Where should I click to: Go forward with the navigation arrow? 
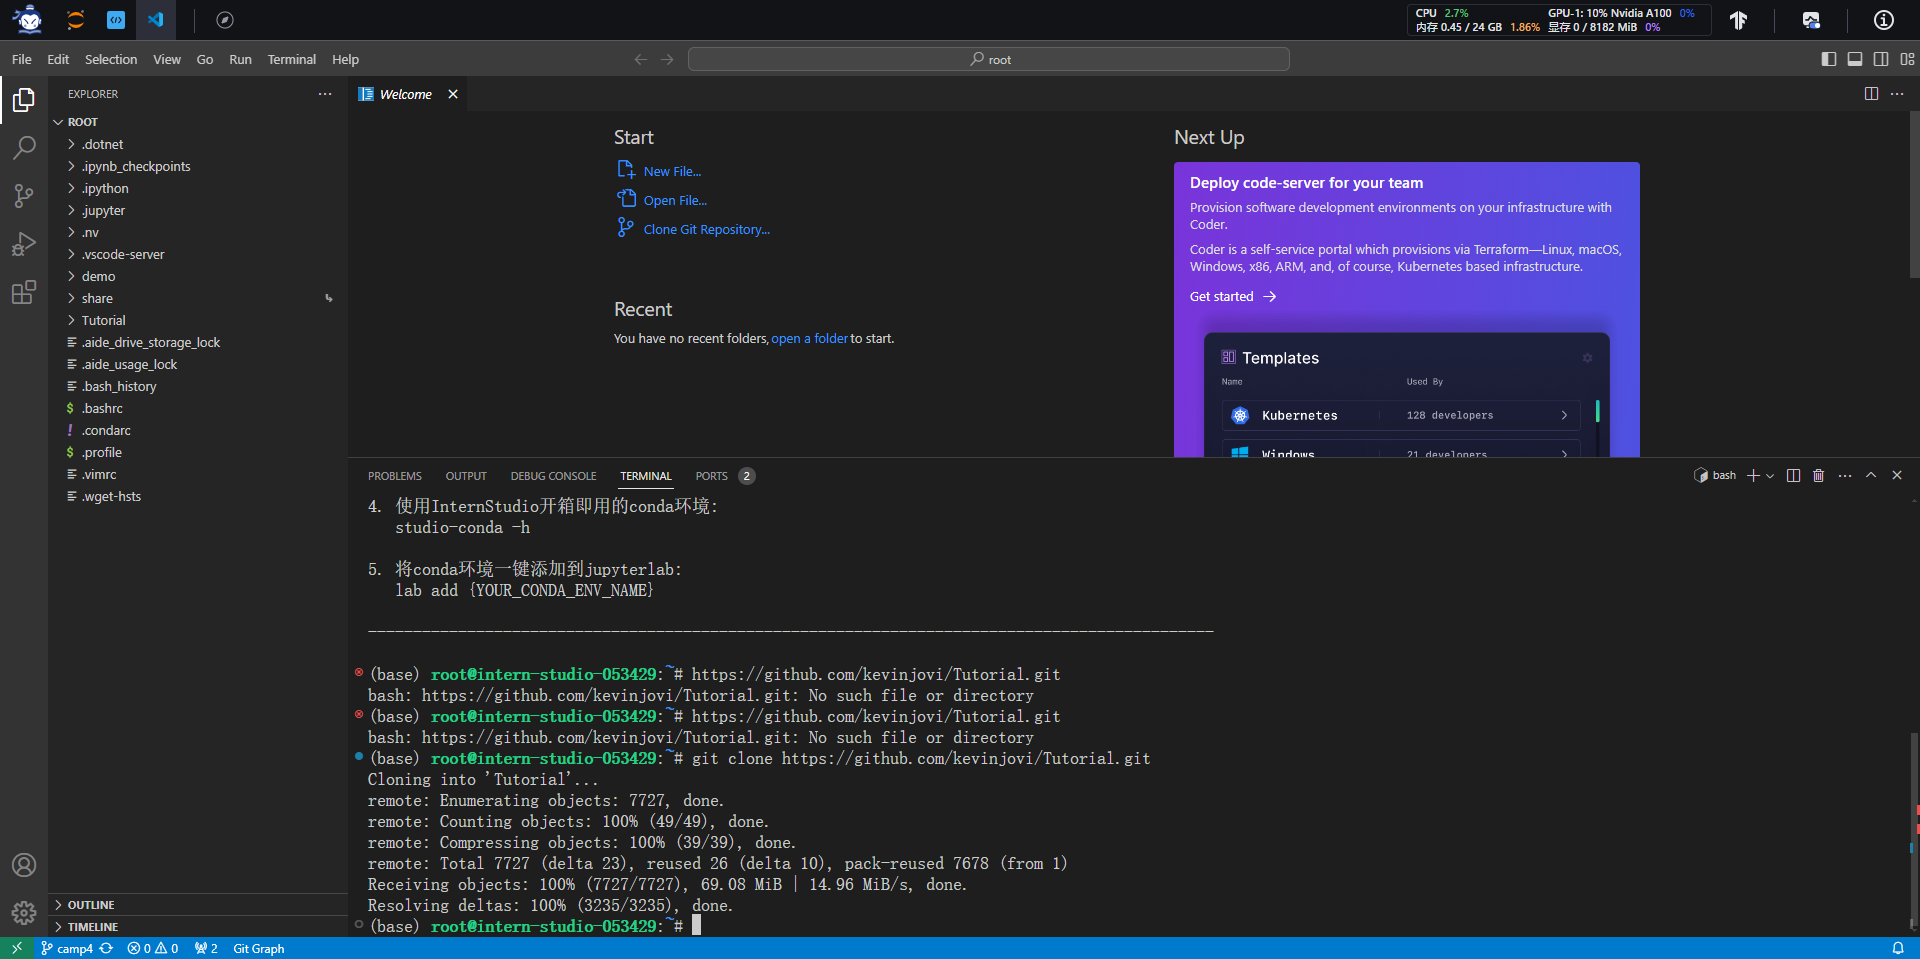[667, 59]
